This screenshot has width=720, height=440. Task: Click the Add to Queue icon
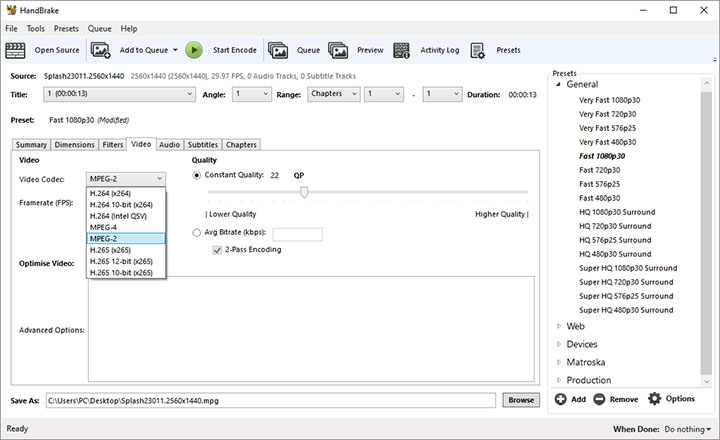tap(101, 49)
